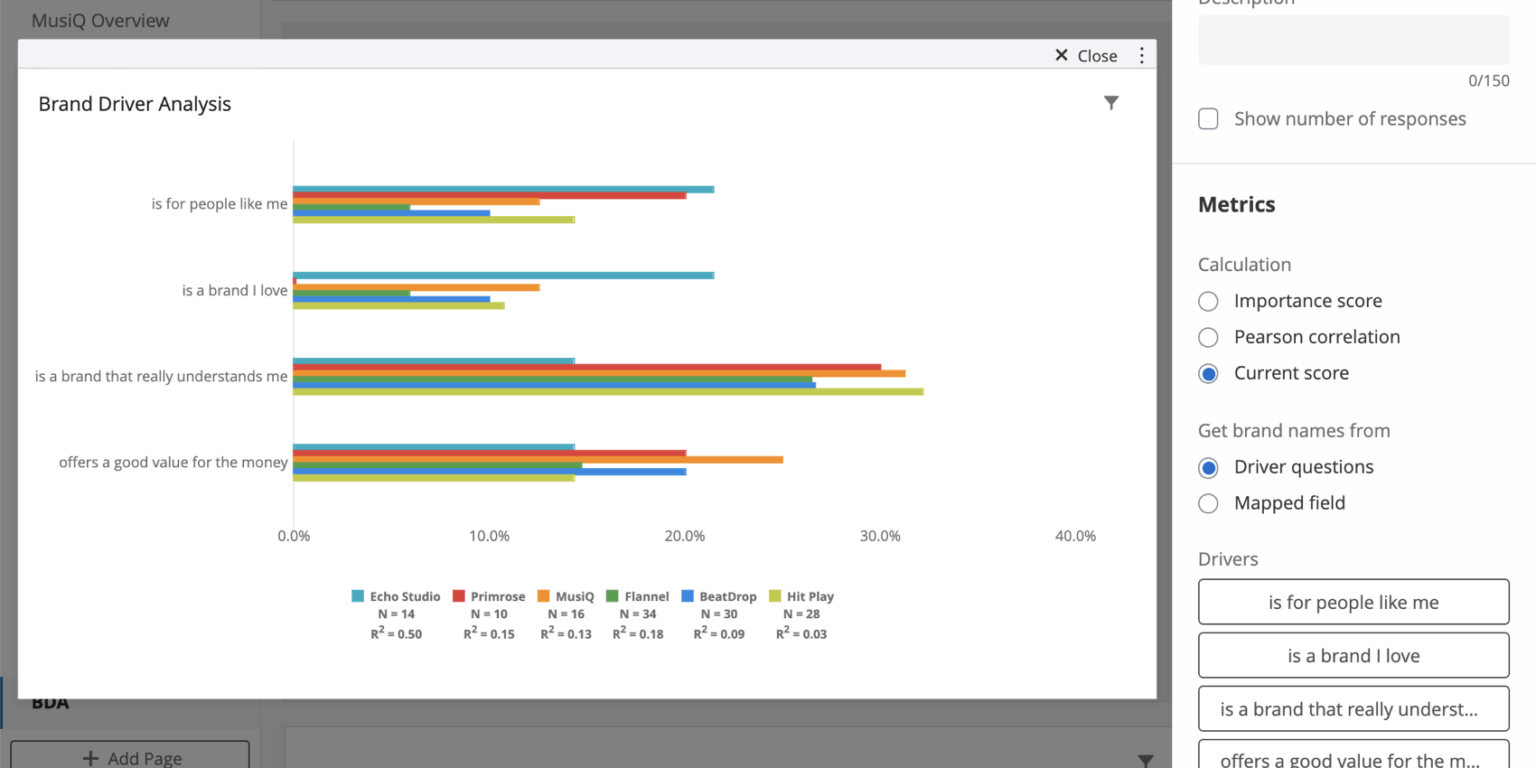
Task: Click MusiQ bar for 'good value for the money'
Action: coord(538,460)
